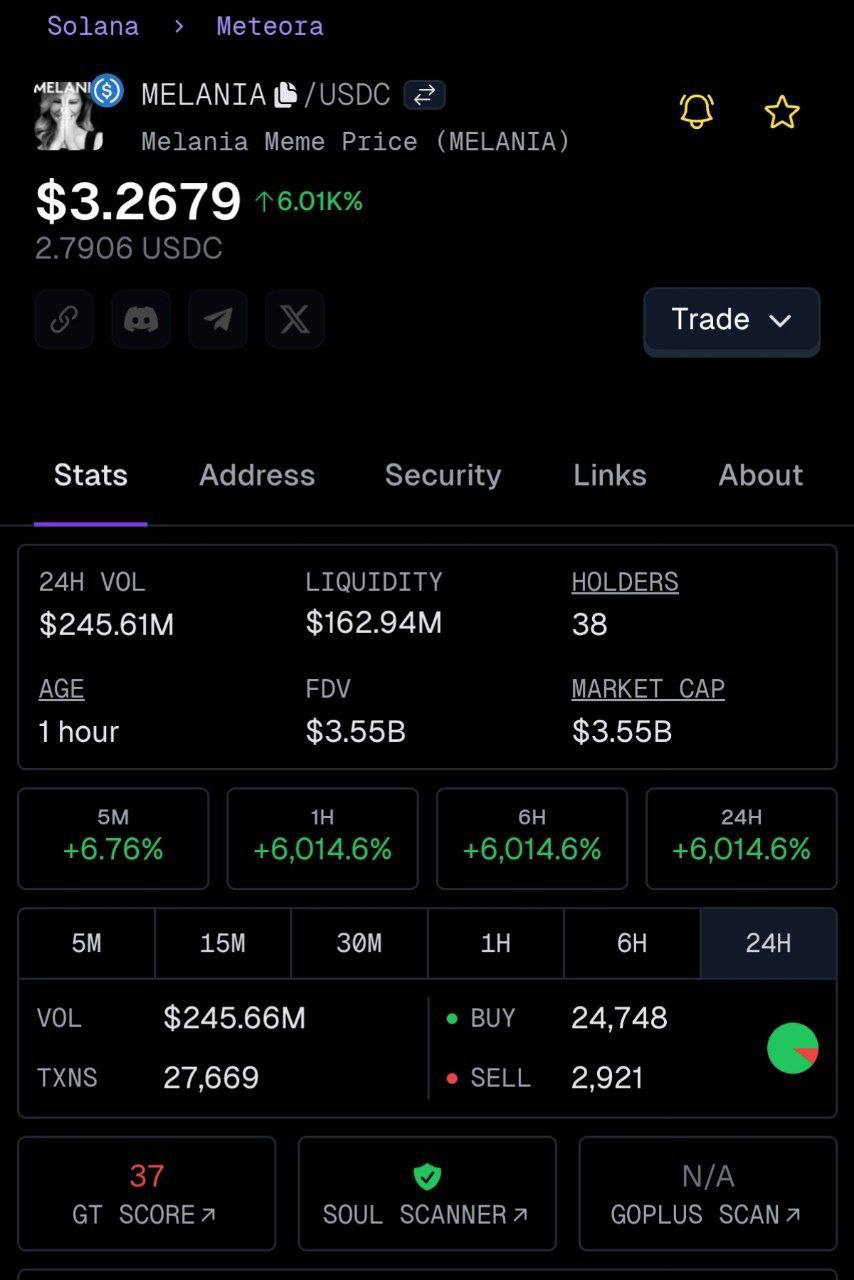
Task: Add MELANIA to favorites with star icon
Action: 782,112
